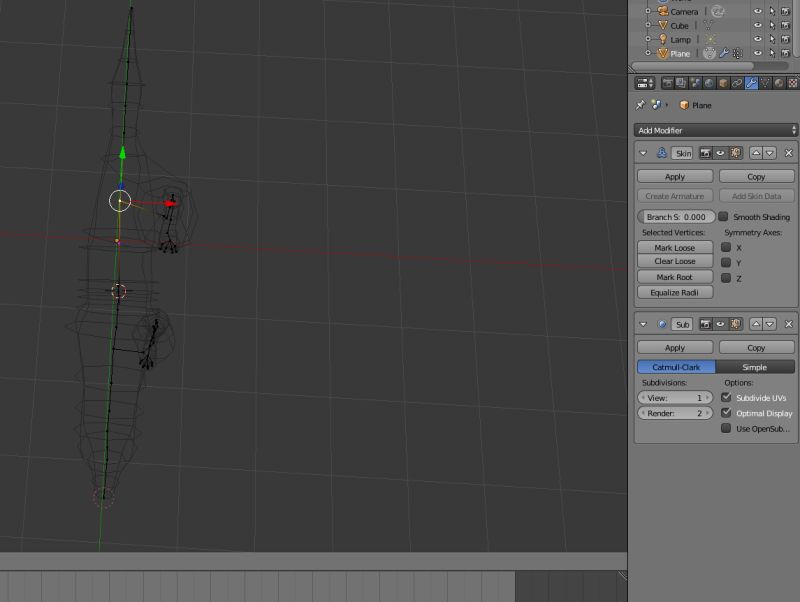Screen dimensions: 800x602
Task: Apply the Skin modifier
Action: point(675,176)
